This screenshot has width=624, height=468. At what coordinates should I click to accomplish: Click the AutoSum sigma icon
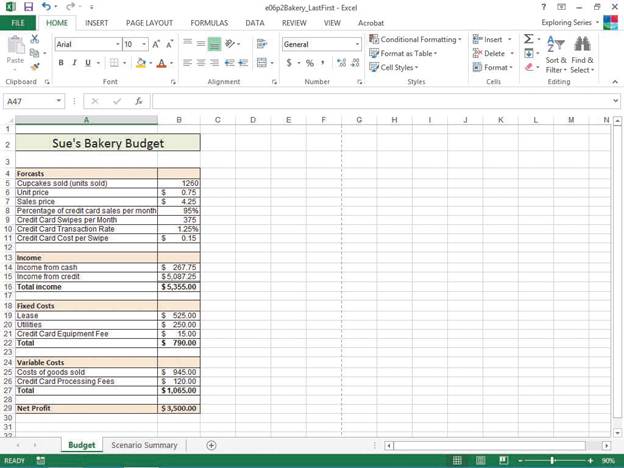coord(529,39)
